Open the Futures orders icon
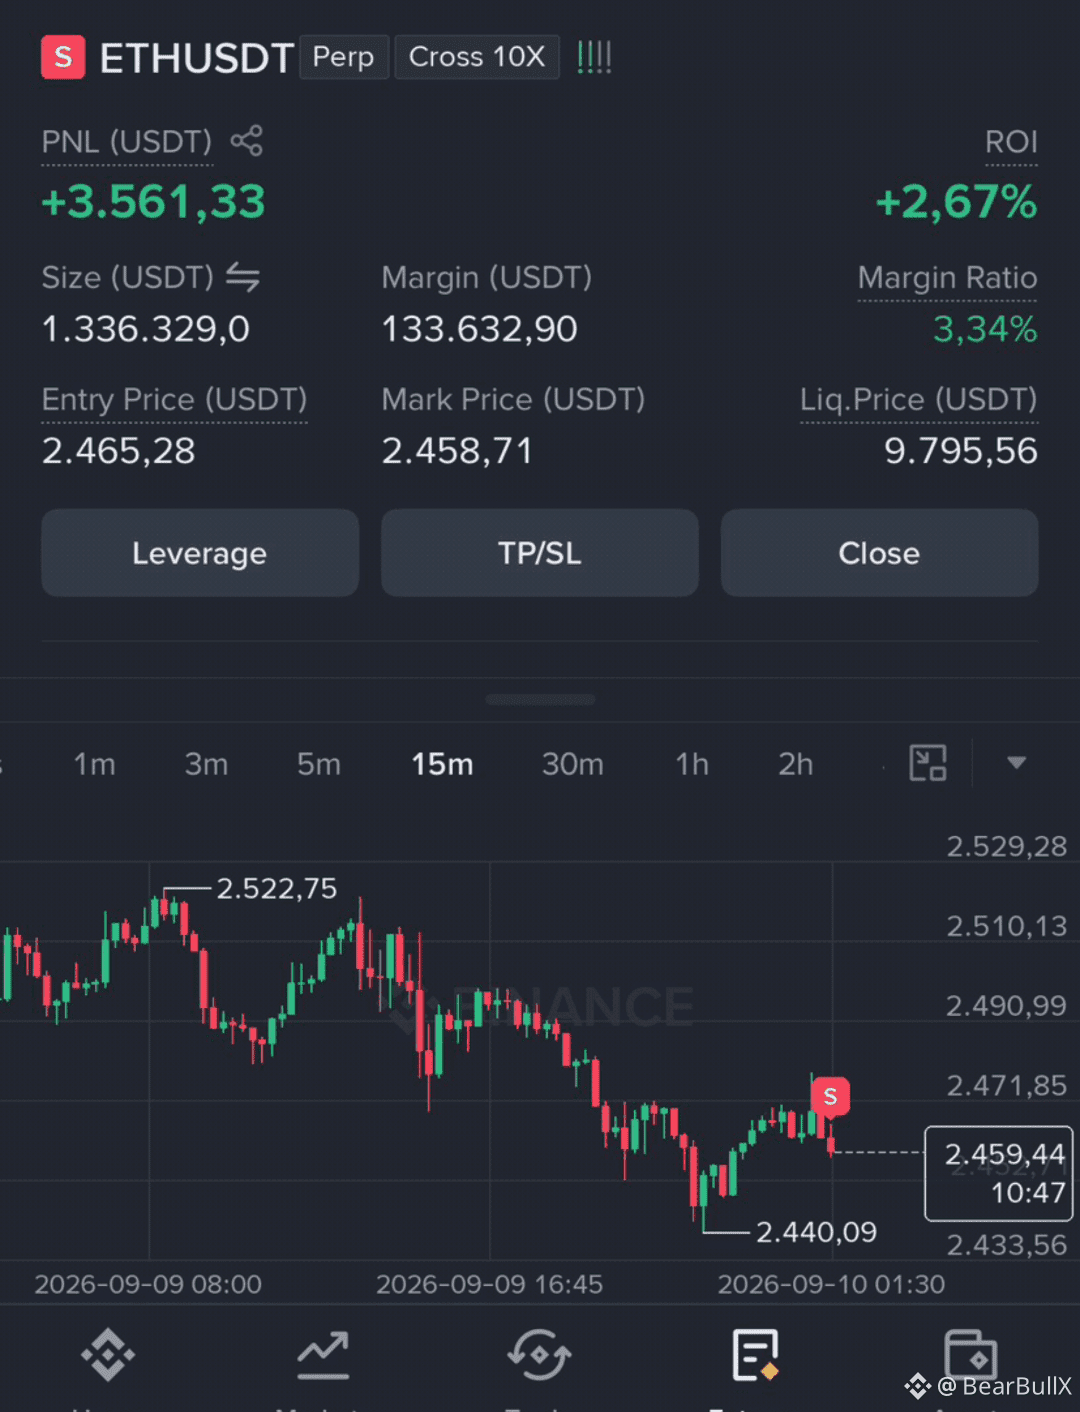The image size is (1080, 1412). tap(755, 1355)
